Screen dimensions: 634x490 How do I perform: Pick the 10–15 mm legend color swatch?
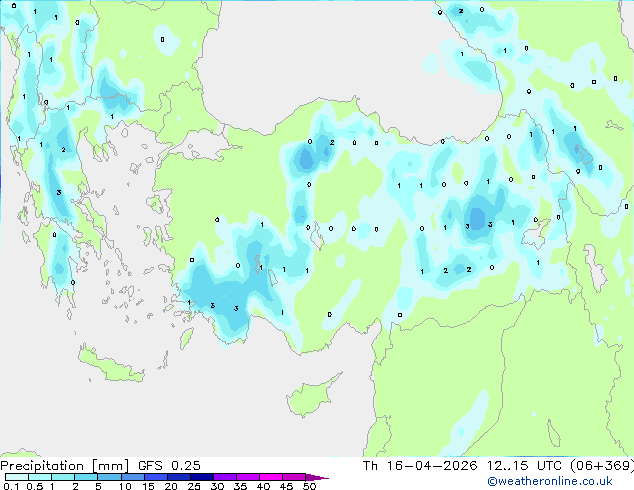pyautogui.click(x=132, y=477)
